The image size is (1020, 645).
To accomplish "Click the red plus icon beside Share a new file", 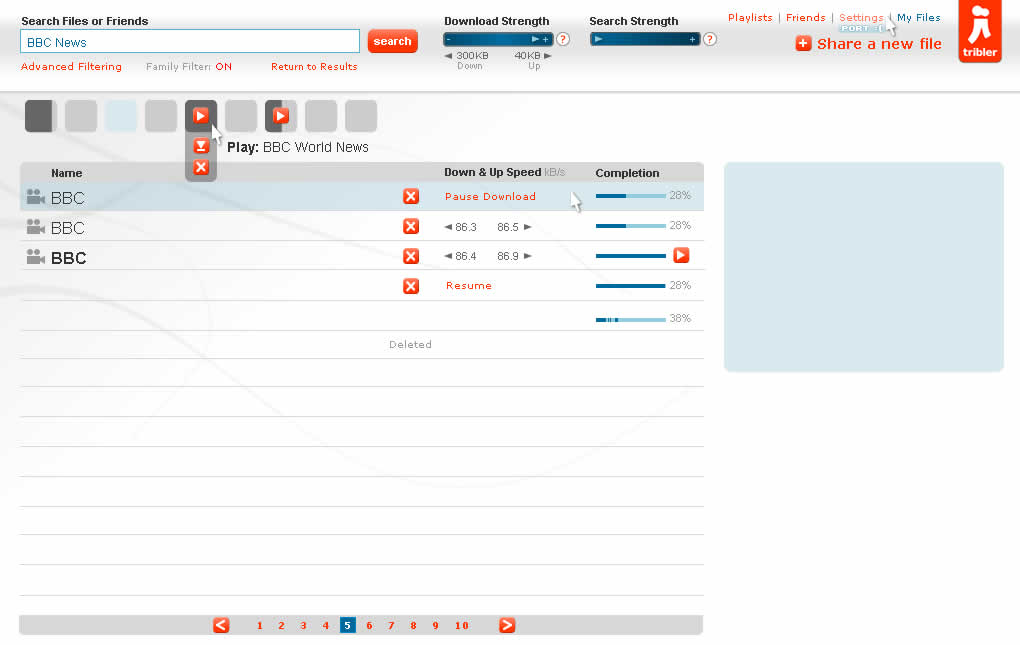I will click(803, 44).
